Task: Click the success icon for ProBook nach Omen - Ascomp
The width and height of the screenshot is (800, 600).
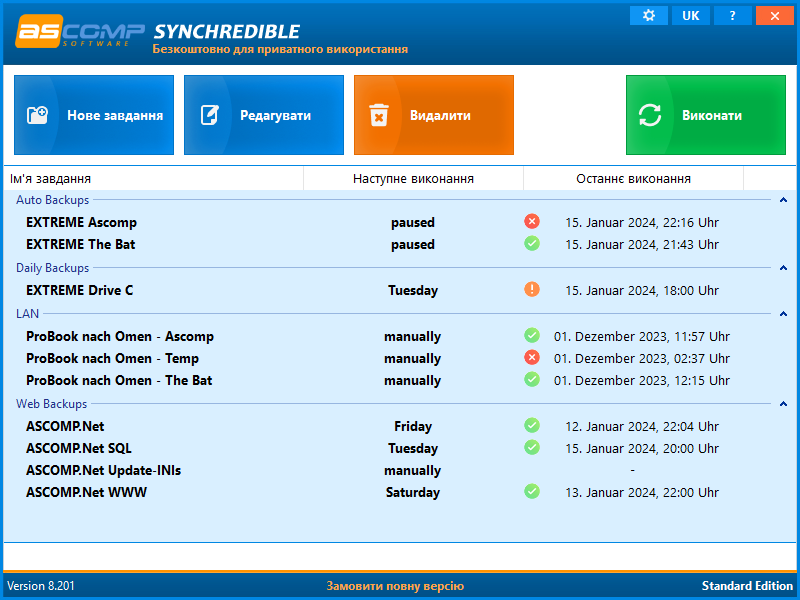Action: pyautogui.click(x=532, y=335)
